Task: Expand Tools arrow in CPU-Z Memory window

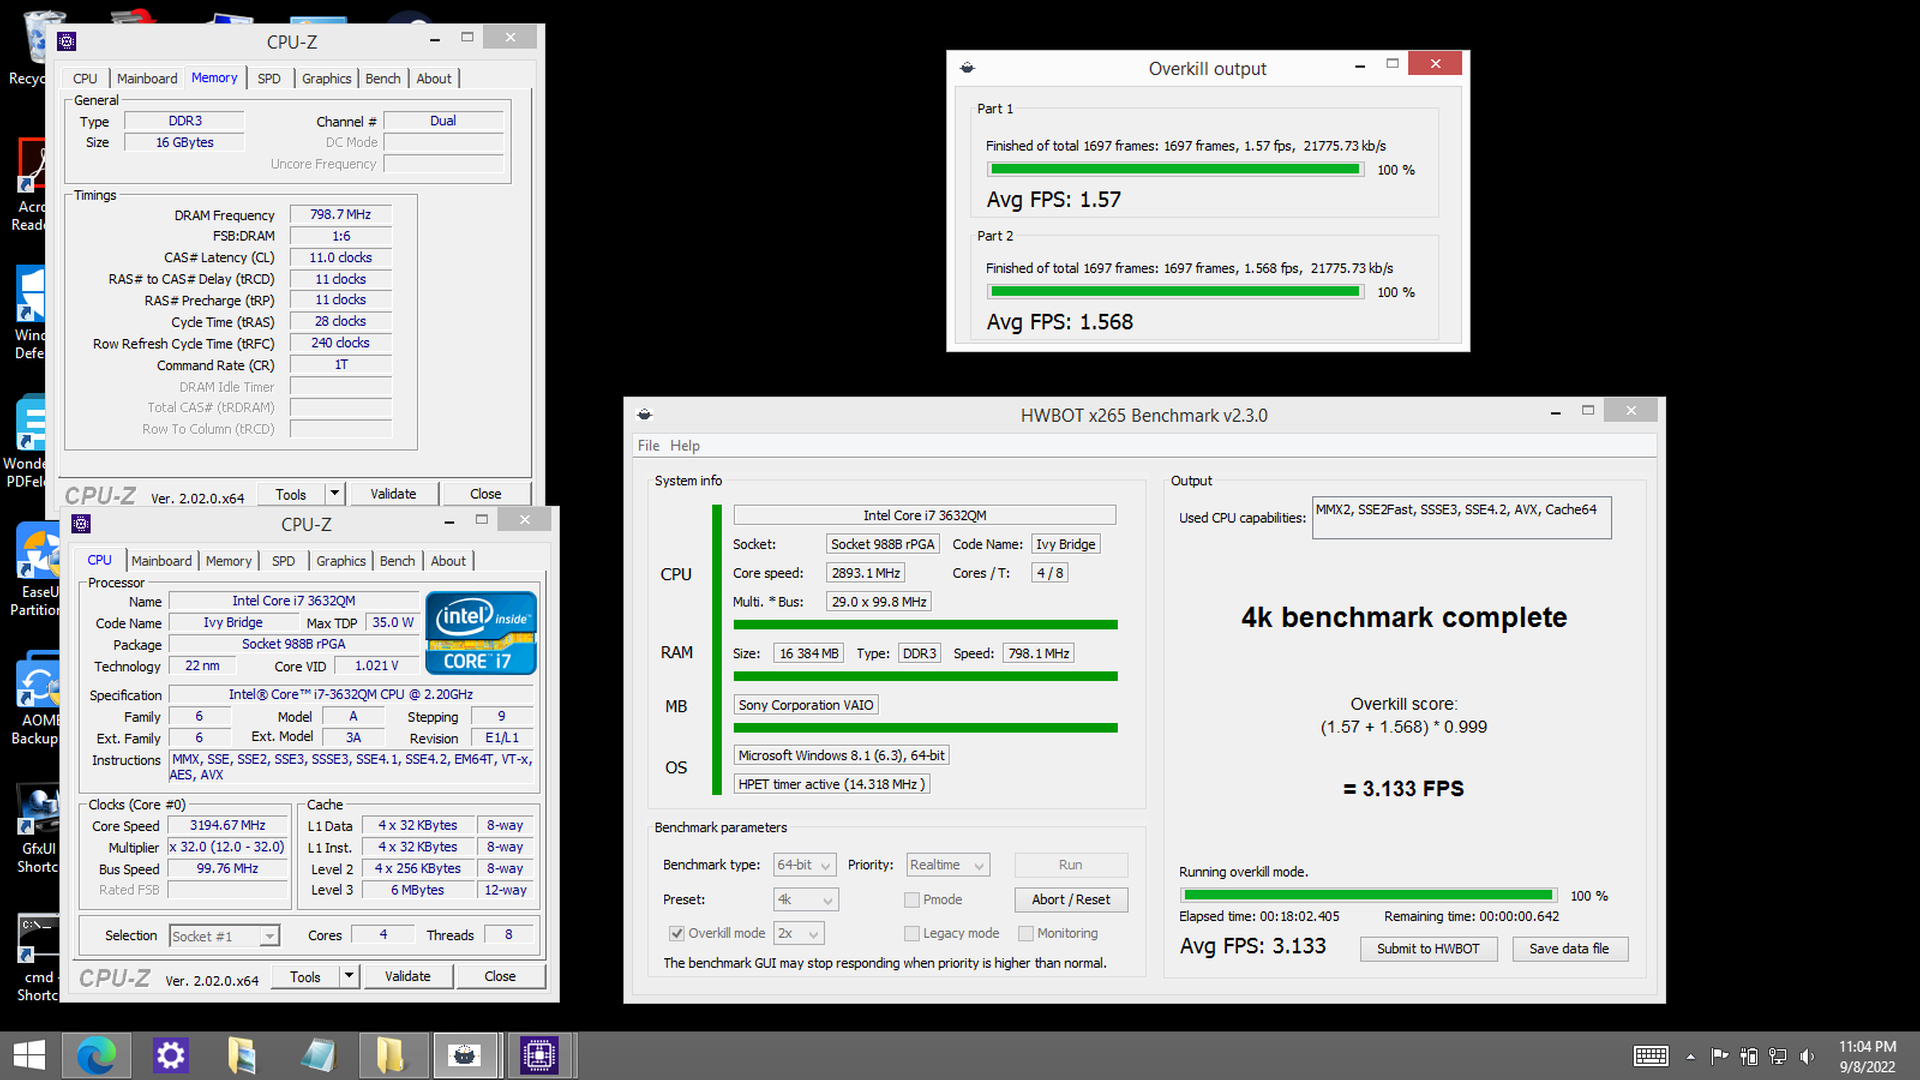Action: [335, 494]
